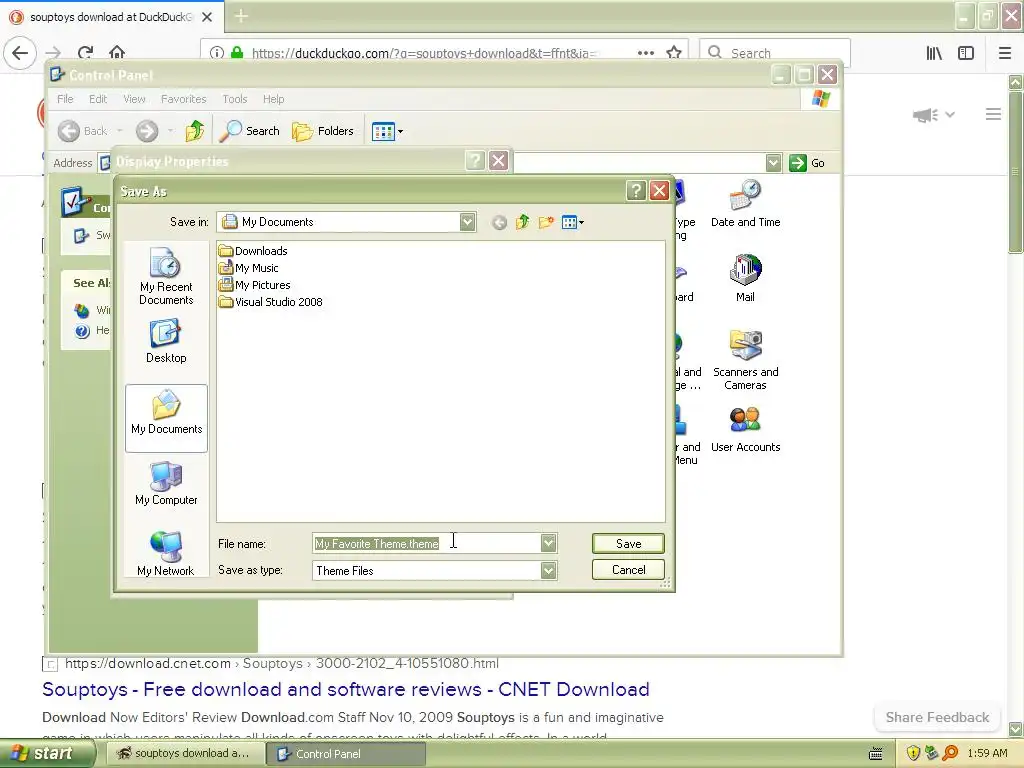
Task: Switch to Control Panel taskbar item
Action: tap(346, 754)
